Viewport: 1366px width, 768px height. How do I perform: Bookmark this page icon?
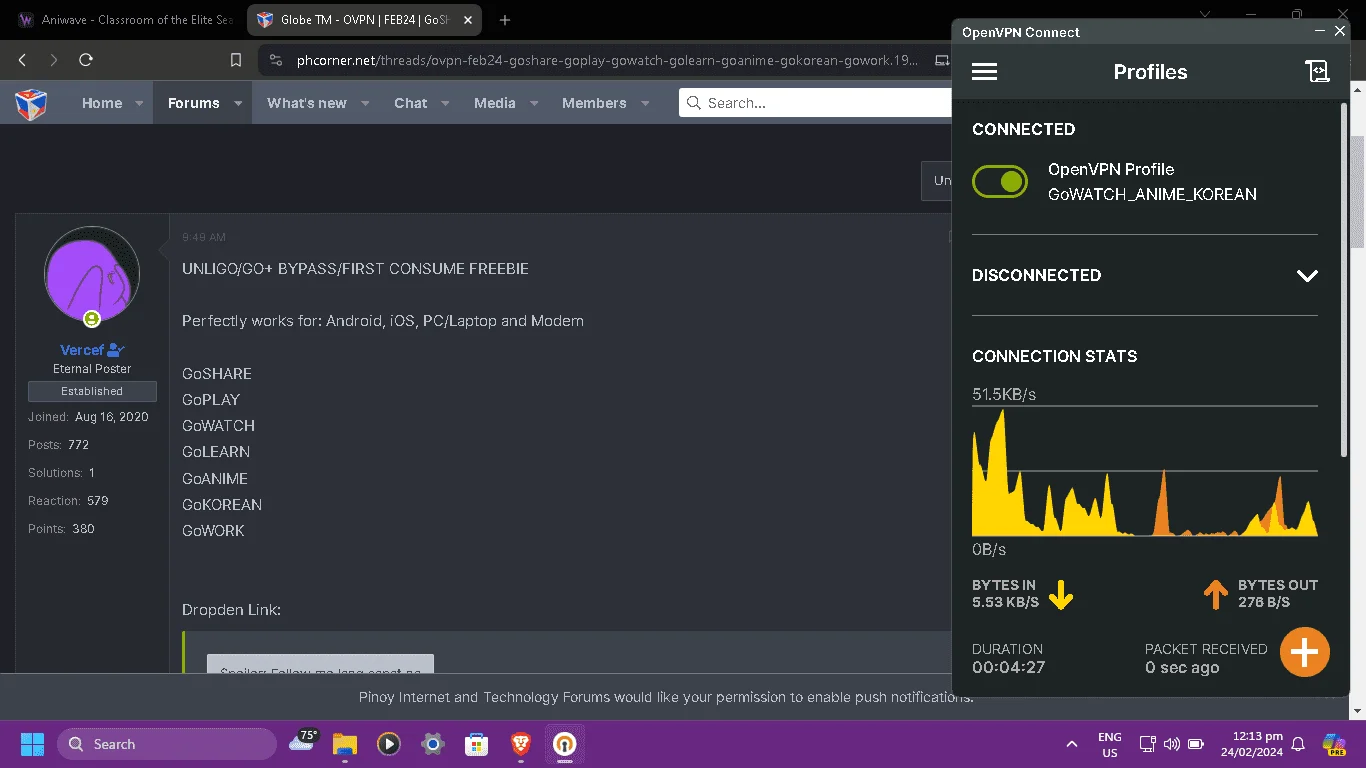(x=236, y=60)
